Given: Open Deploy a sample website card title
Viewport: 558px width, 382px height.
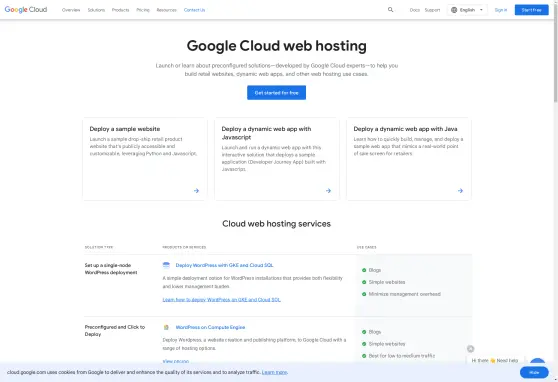Looking at the screenshot, I should click(125, 129).
